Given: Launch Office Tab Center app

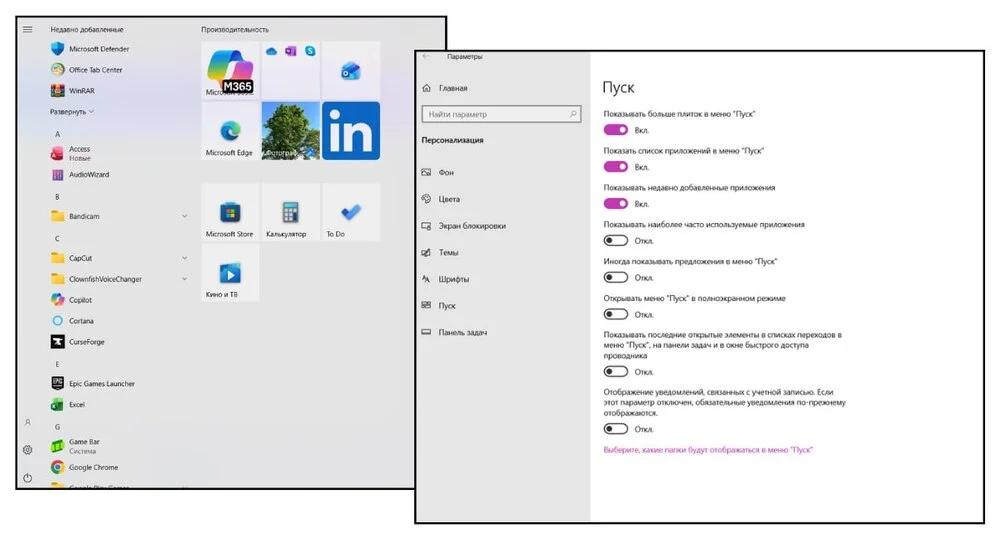Looking at the screenshot, I should point(87,69).
